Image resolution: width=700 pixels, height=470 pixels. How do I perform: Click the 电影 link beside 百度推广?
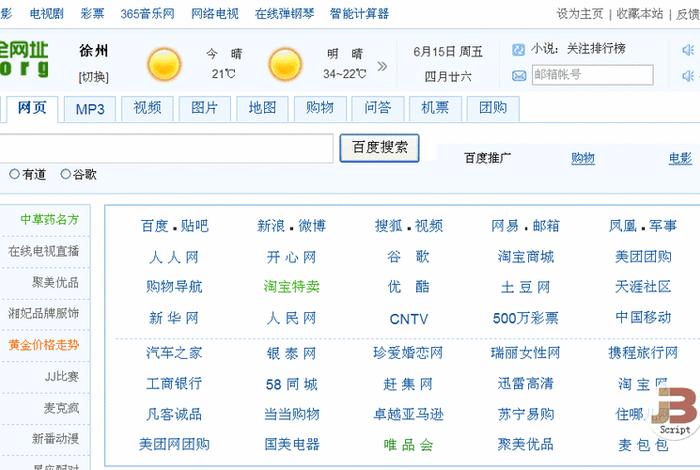680,158
